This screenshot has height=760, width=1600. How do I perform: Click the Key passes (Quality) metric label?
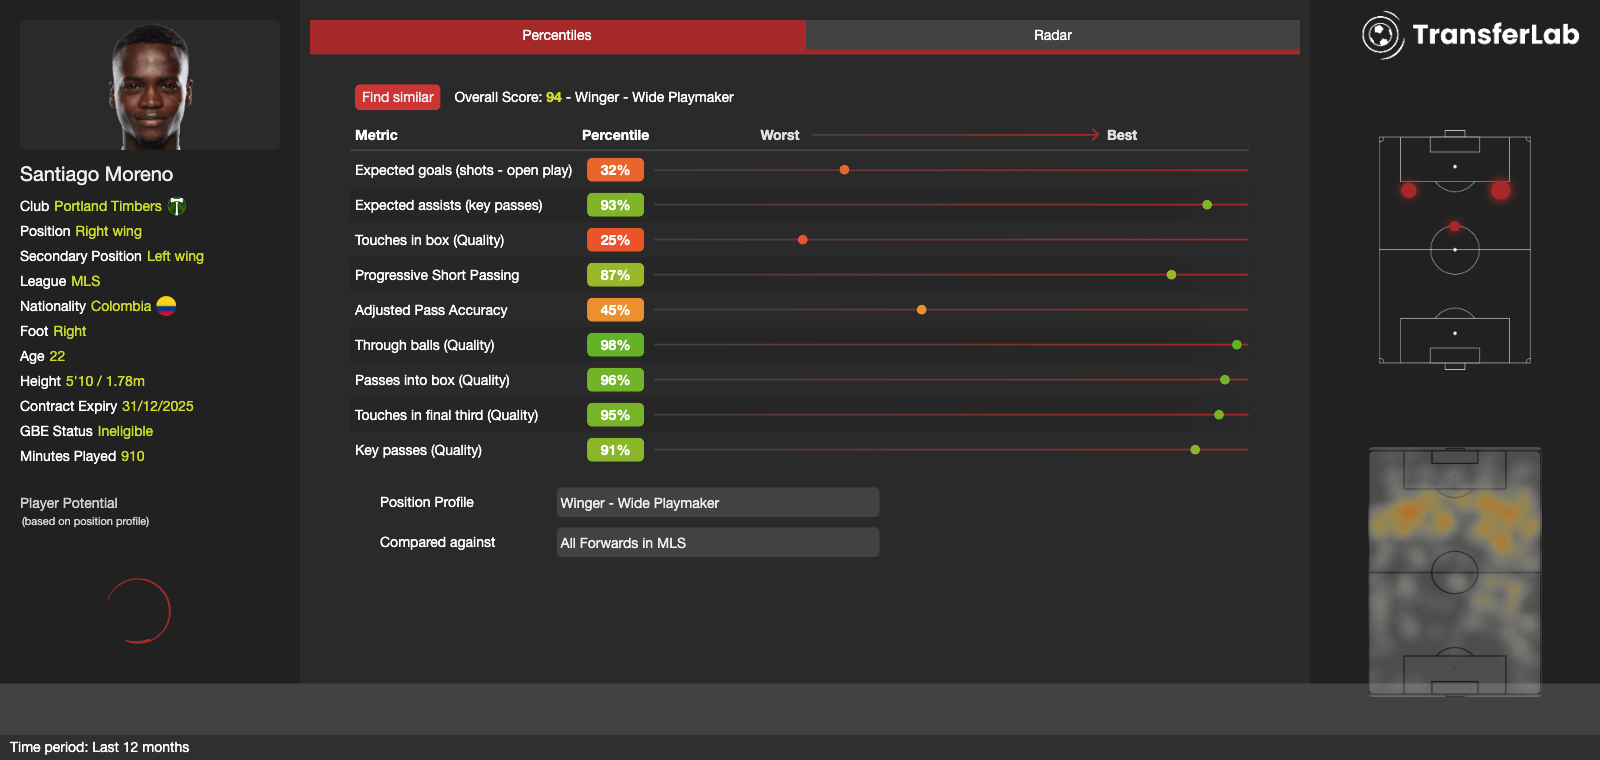[x=418, y=450]
